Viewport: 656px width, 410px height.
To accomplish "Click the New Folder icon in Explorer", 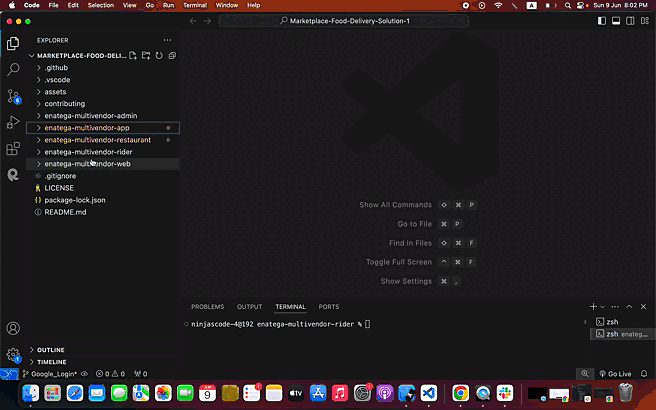I will 146,55.
